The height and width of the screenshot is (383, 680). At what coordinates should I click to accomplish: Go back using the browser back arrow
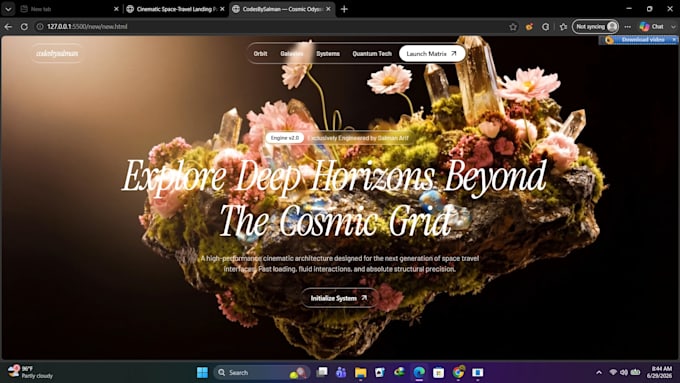point(8,26)
